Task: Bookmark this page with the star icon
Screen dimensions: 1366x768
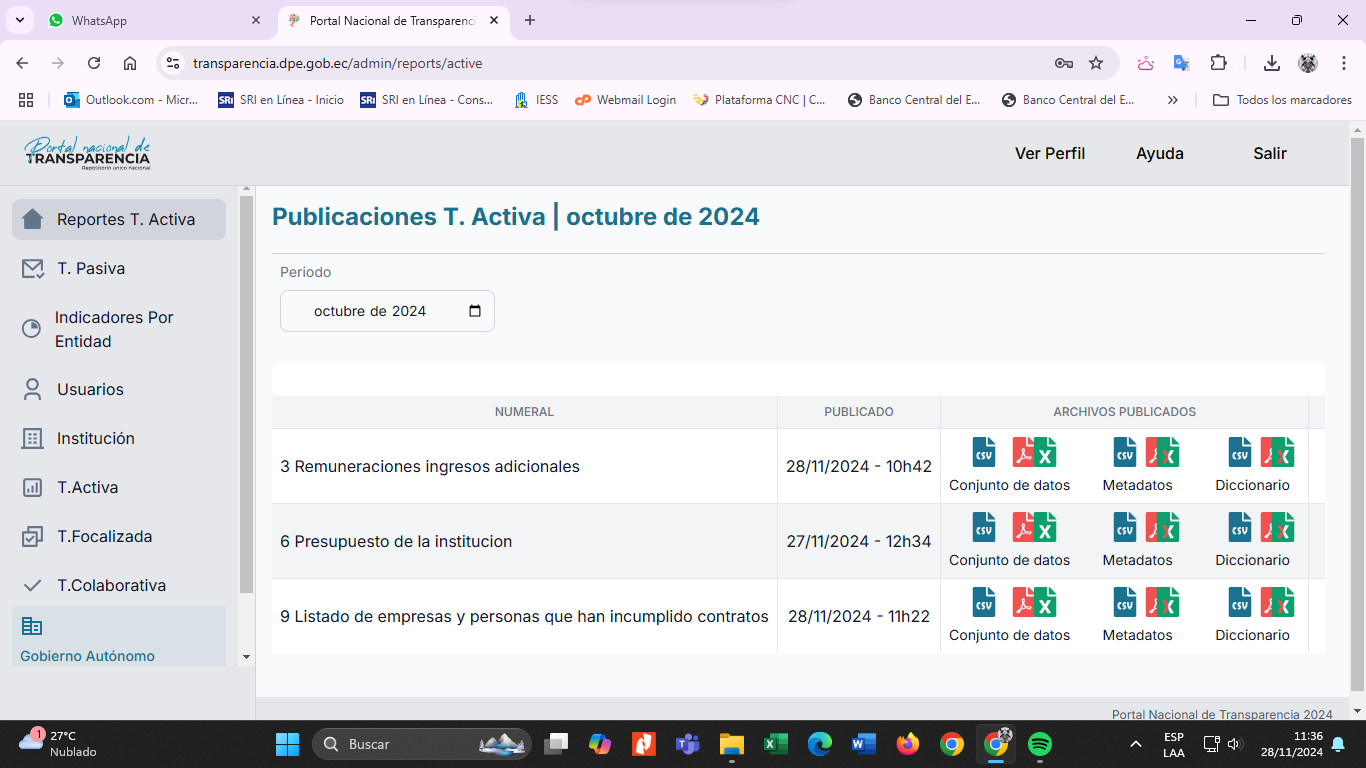Action: tap(1096, 63)
